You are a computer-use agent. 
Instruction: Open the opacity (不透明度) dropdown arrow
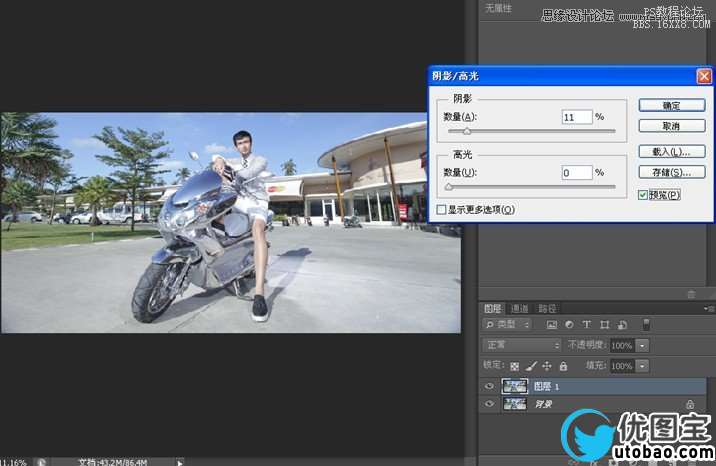coord(642,345)
